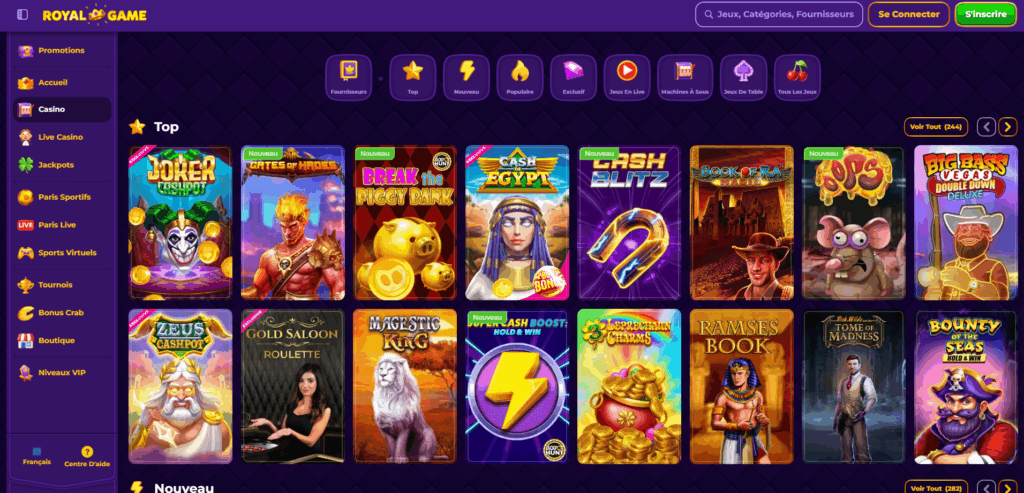
Task: Open the Fournisseurs category icon
Action: [x=349, y=77]
